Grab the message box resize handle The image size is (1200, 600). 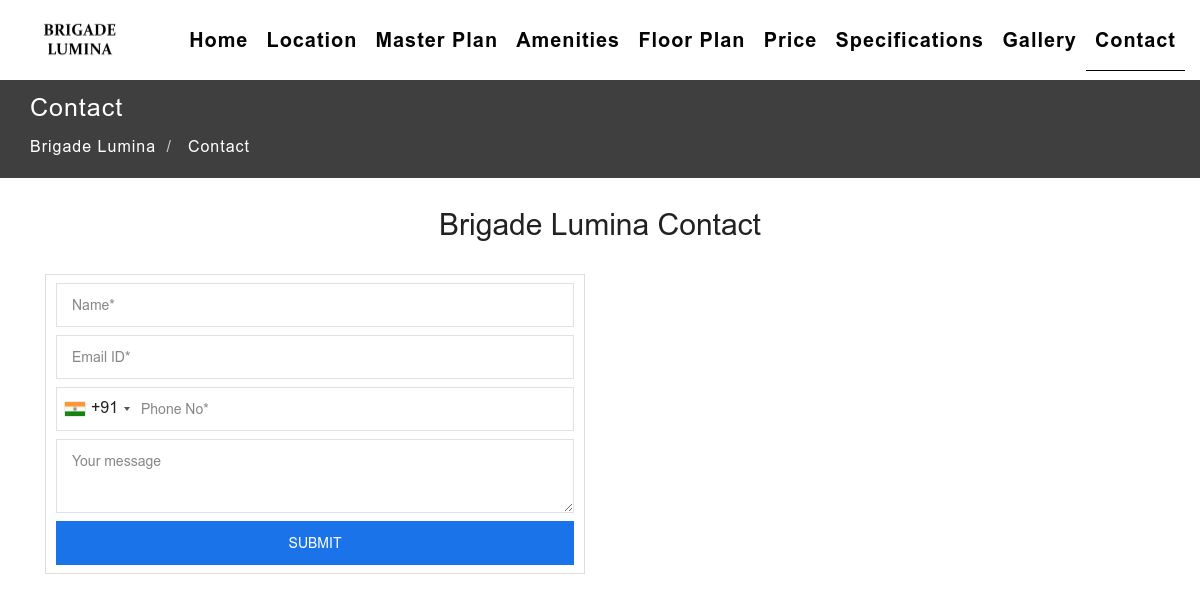pyautogui.click(x=568, y=507)
